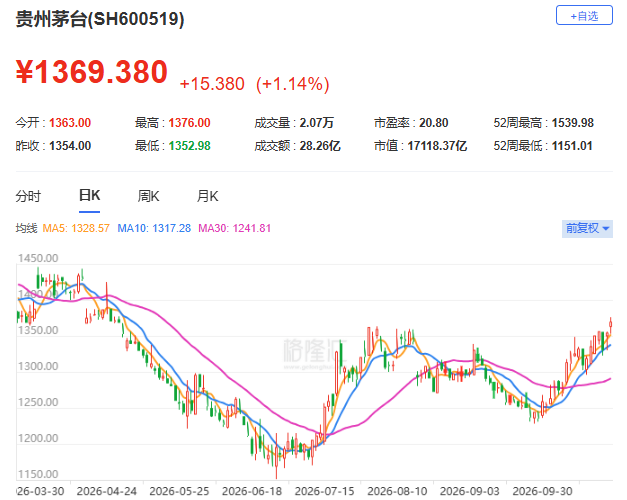The image size is (627, 500).
Task: Click the 均线 label before MA5
Action: pyautogui.click(x=26, y=228)
